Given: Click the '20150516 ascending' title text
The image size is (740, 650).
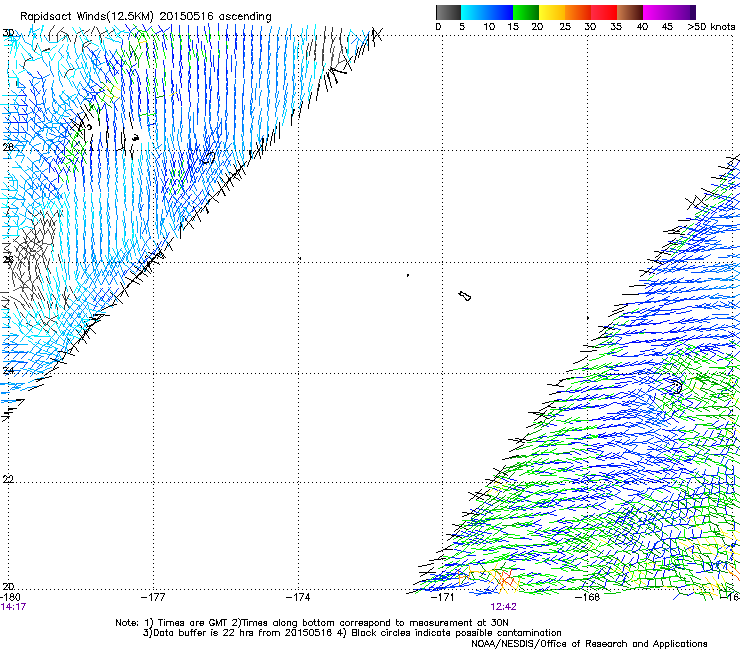Looking at the screenshot, I should (215, 17).
